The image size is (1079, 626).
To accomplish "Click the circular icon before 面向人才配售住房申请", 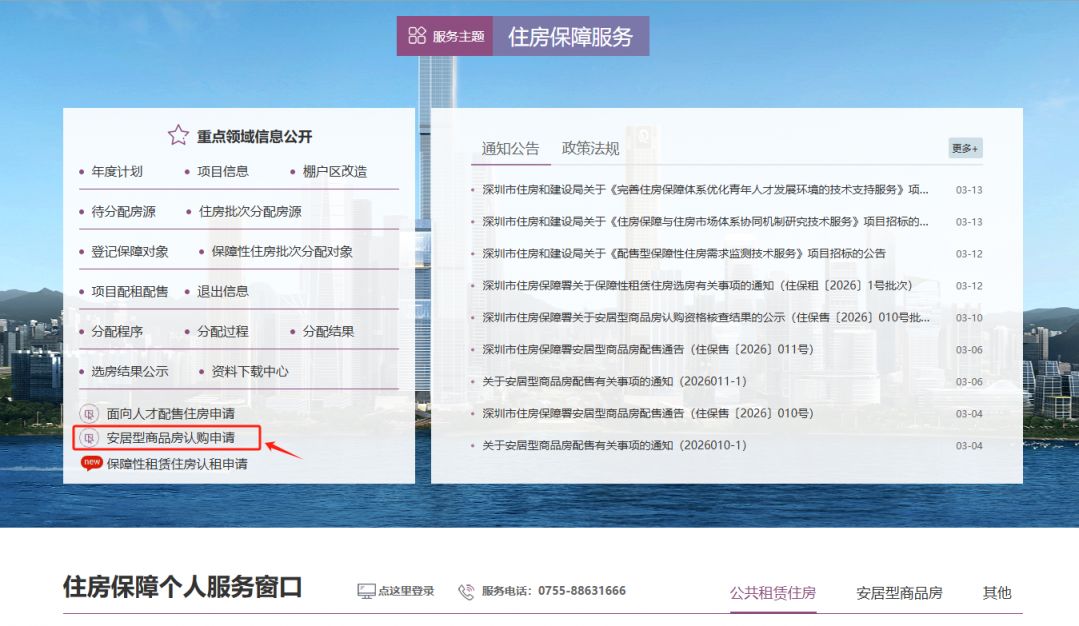I will [x=89, y=411].
